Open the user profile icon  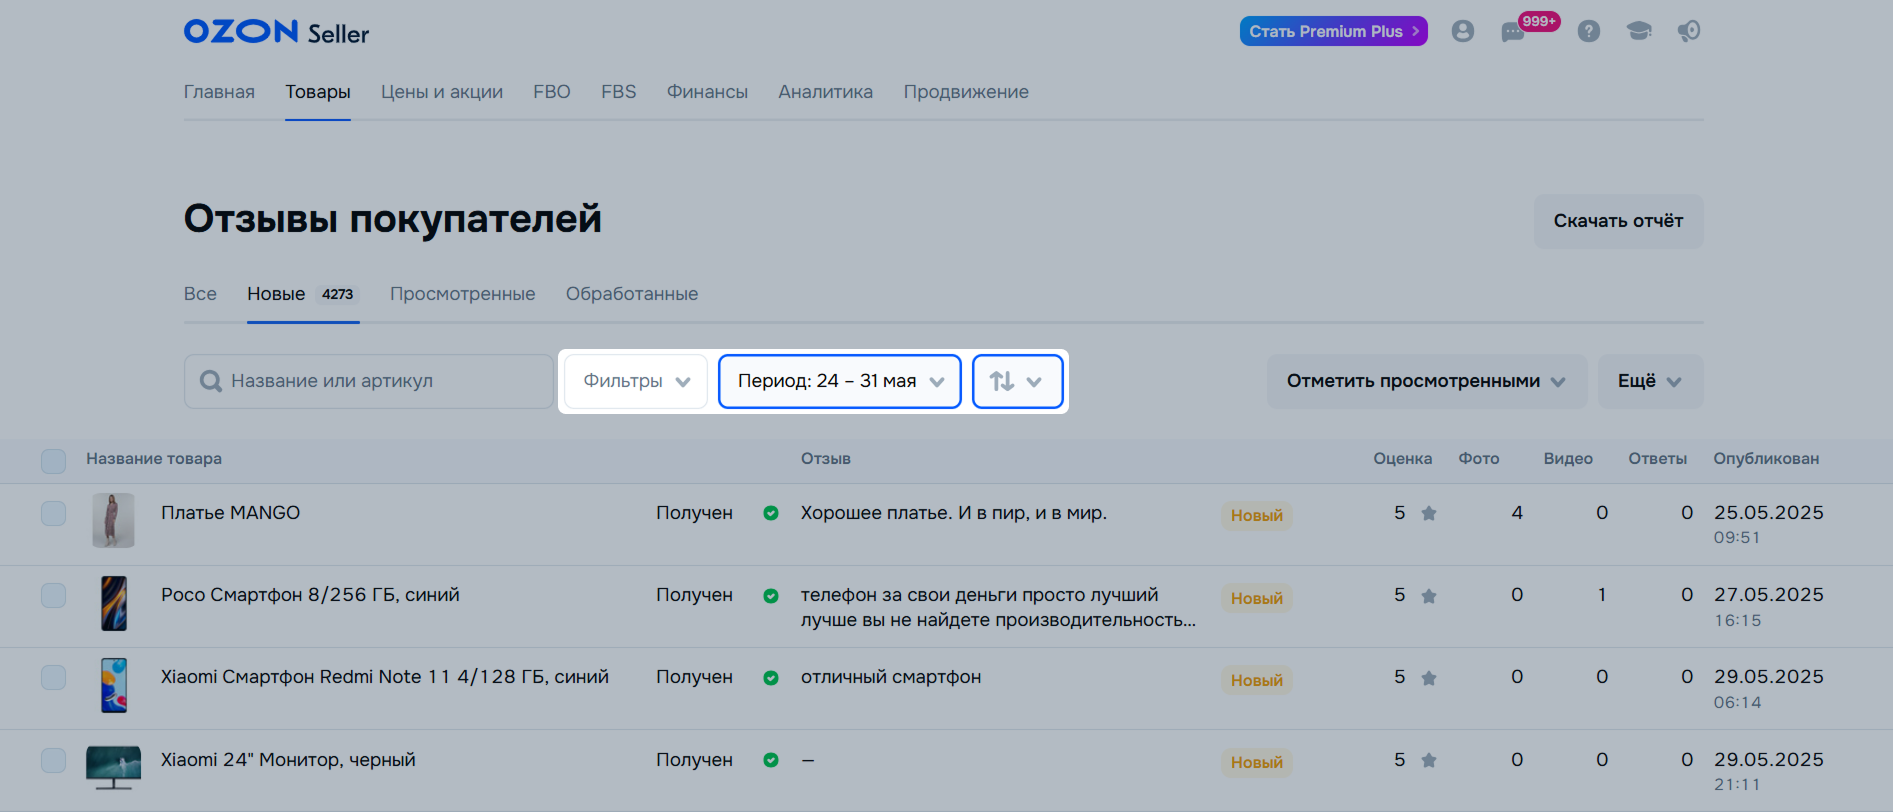point(1462,31)
